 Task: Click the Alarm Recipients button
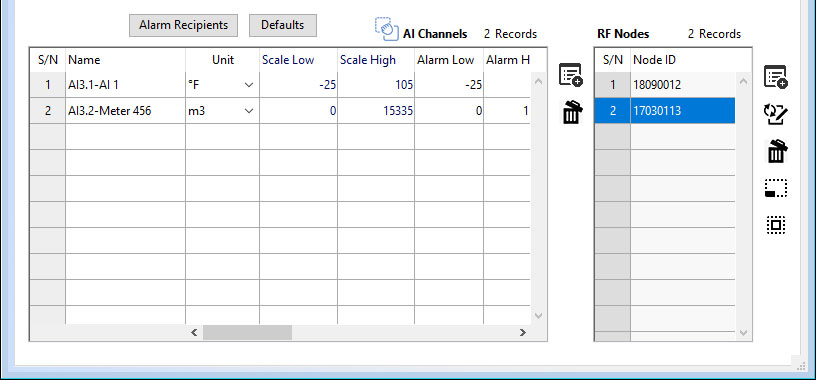tap(183, 26)
